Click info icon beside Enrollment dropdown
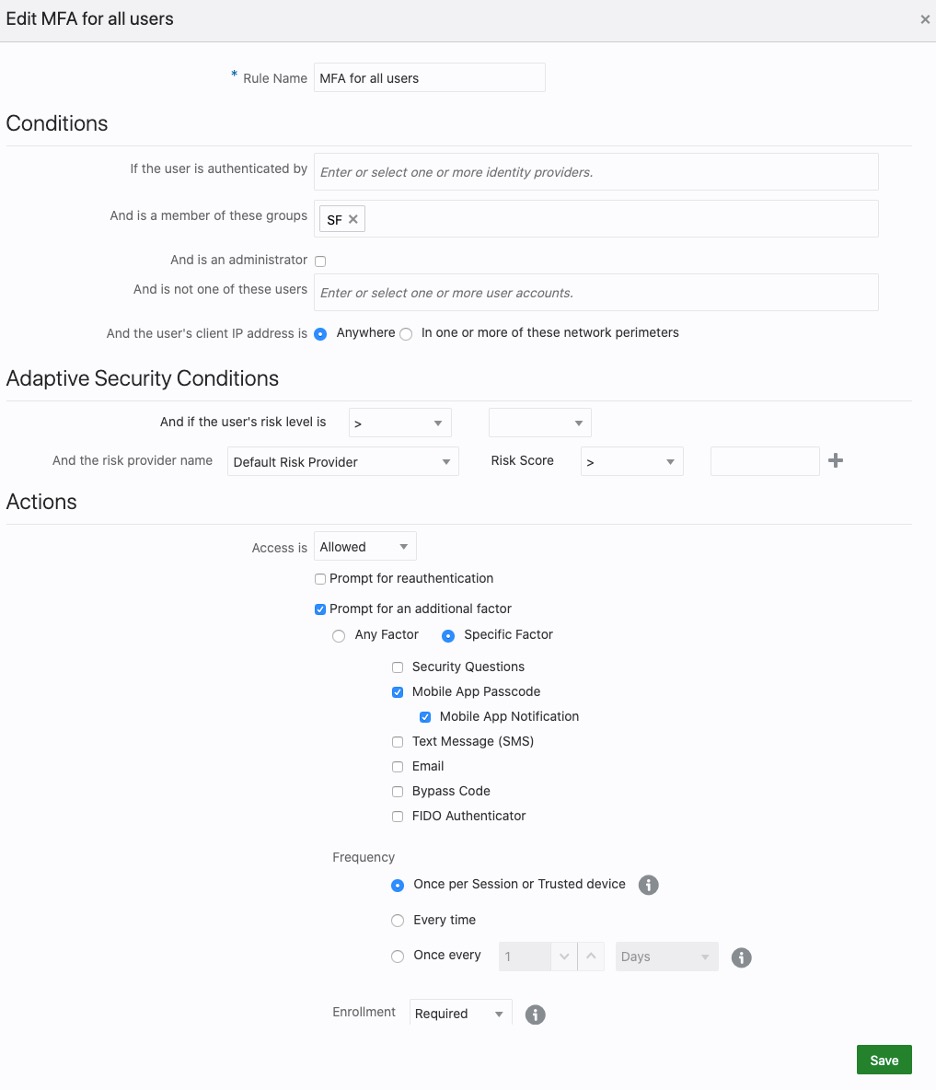The width and height of the screenshot is (936, 1090). coord(535,1014)
